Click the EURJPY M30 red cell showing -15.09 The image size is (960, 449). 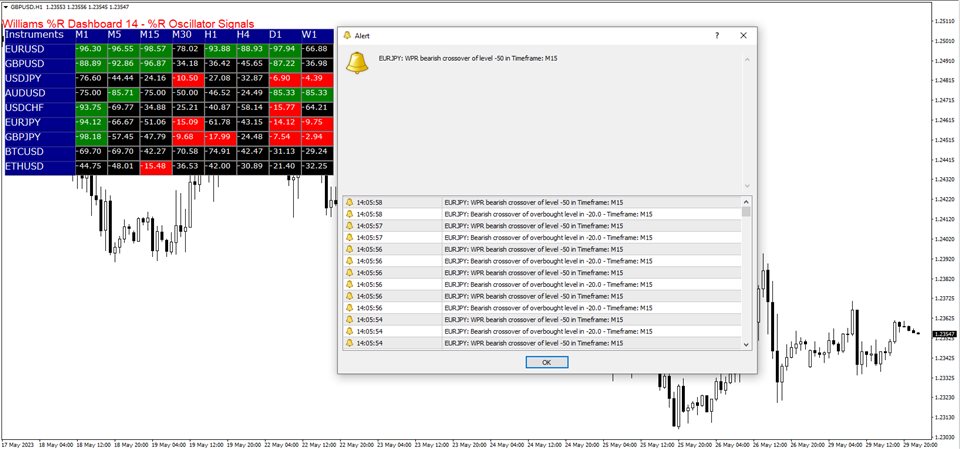click(188, 123)
